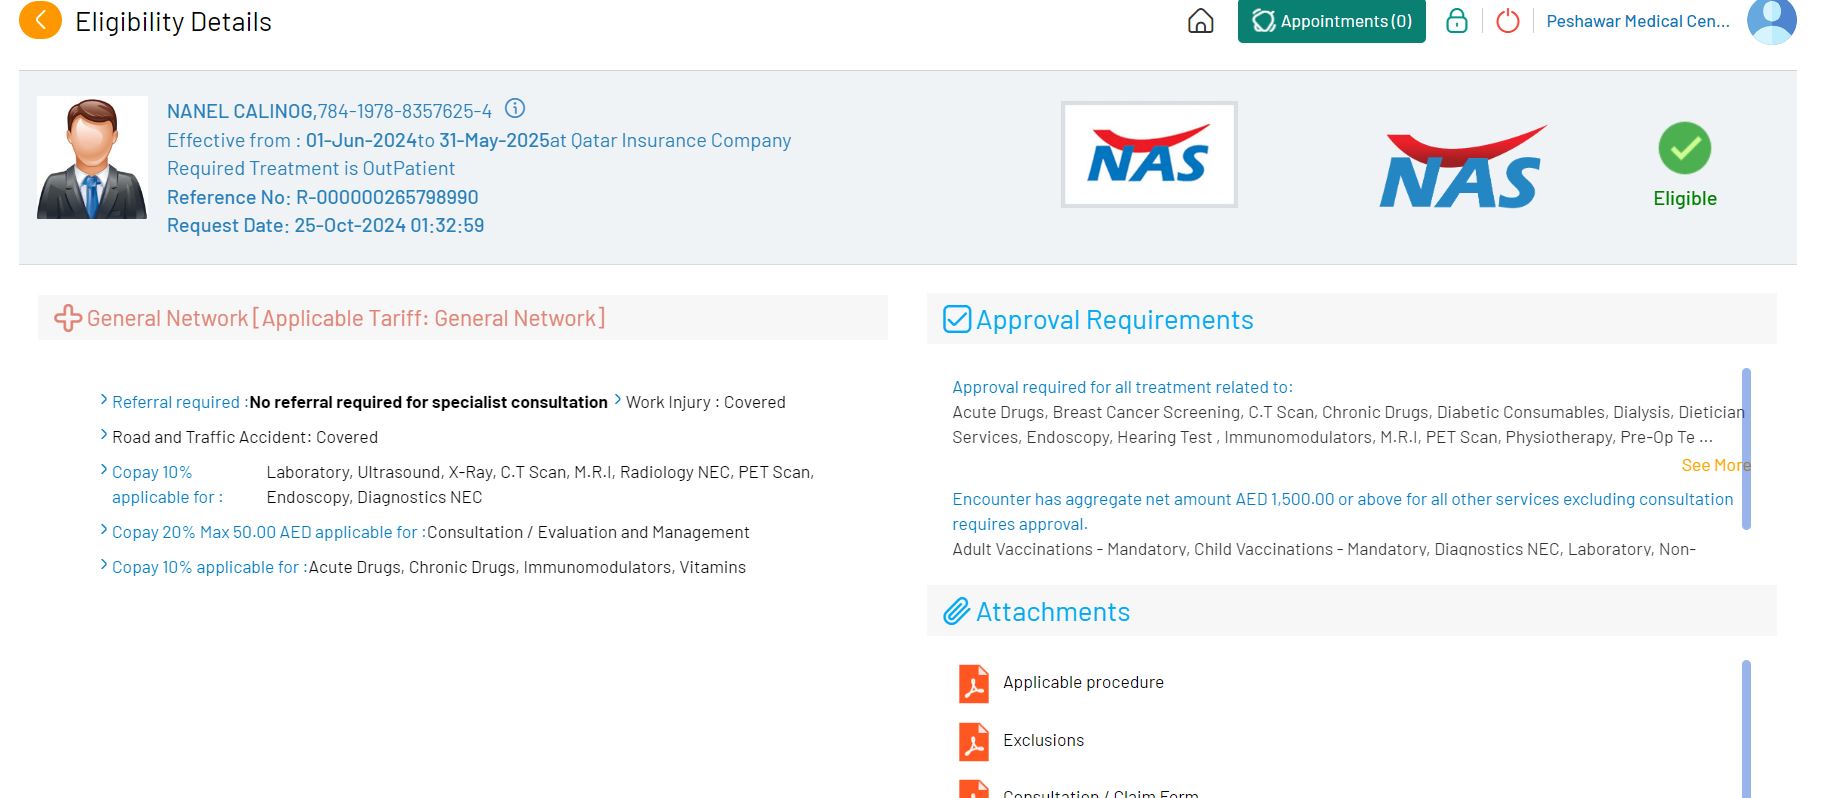Expand the Copay 20% Max 50.00 AED item

coord(104,530)
